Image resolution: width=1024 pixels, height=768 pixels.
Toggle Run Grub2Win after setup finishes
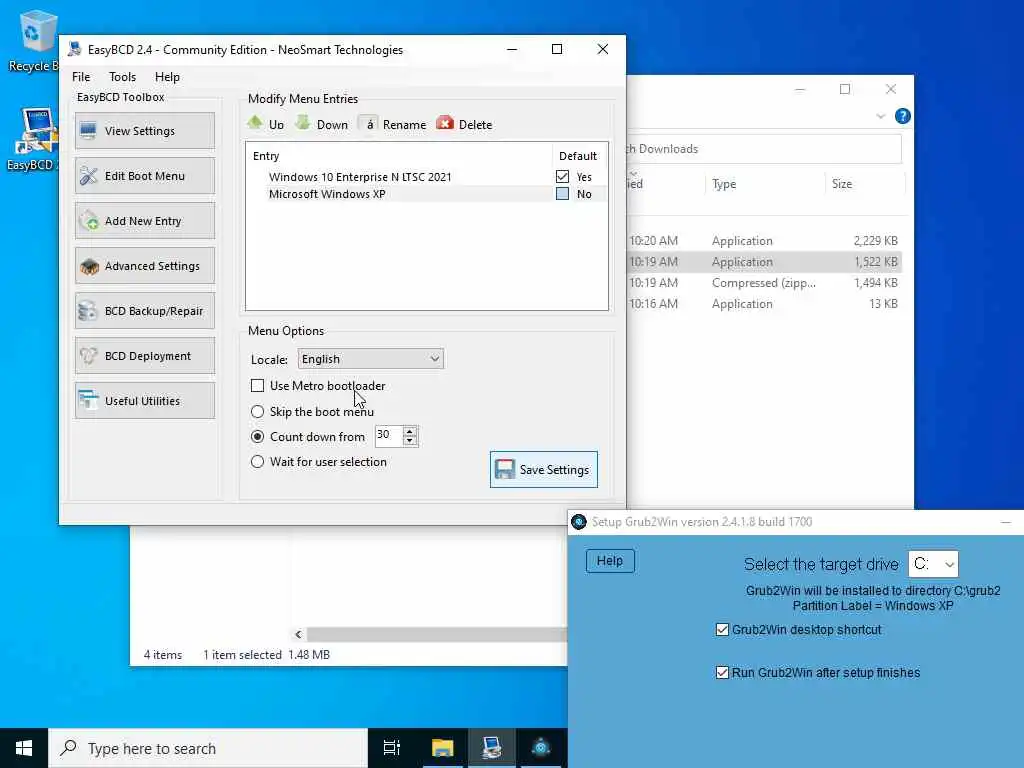tap(722, 673)
